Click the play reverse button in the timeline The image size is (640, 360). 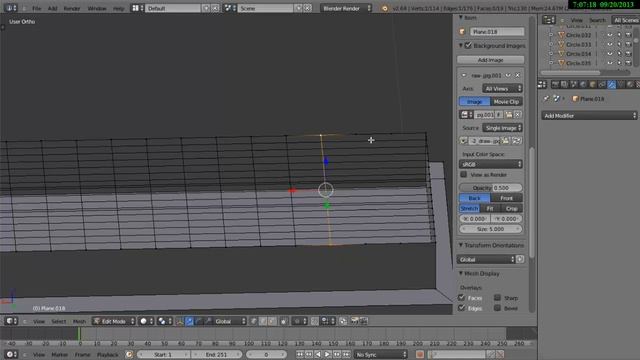[318, 355]
